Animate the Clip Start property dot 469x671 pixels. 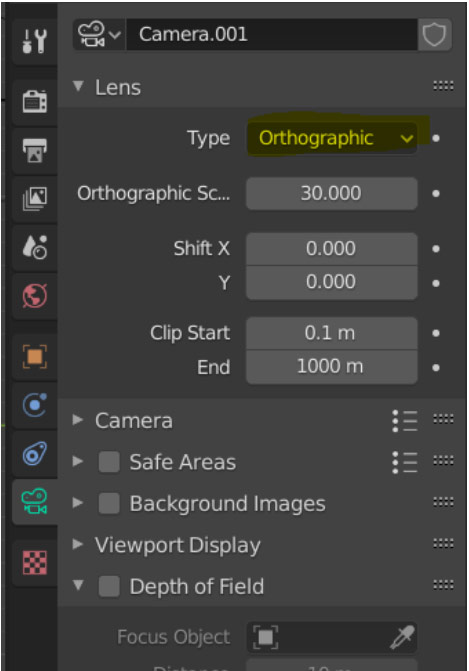point(436,333)
